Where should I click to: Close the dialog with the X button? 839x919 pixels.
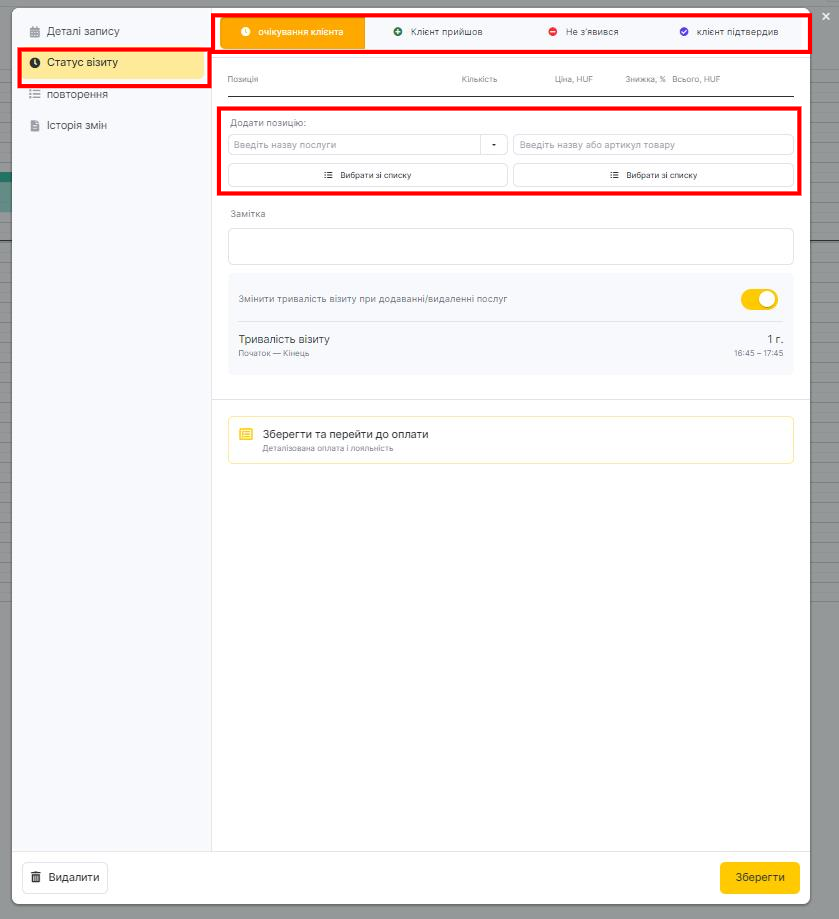click(826, 16)
